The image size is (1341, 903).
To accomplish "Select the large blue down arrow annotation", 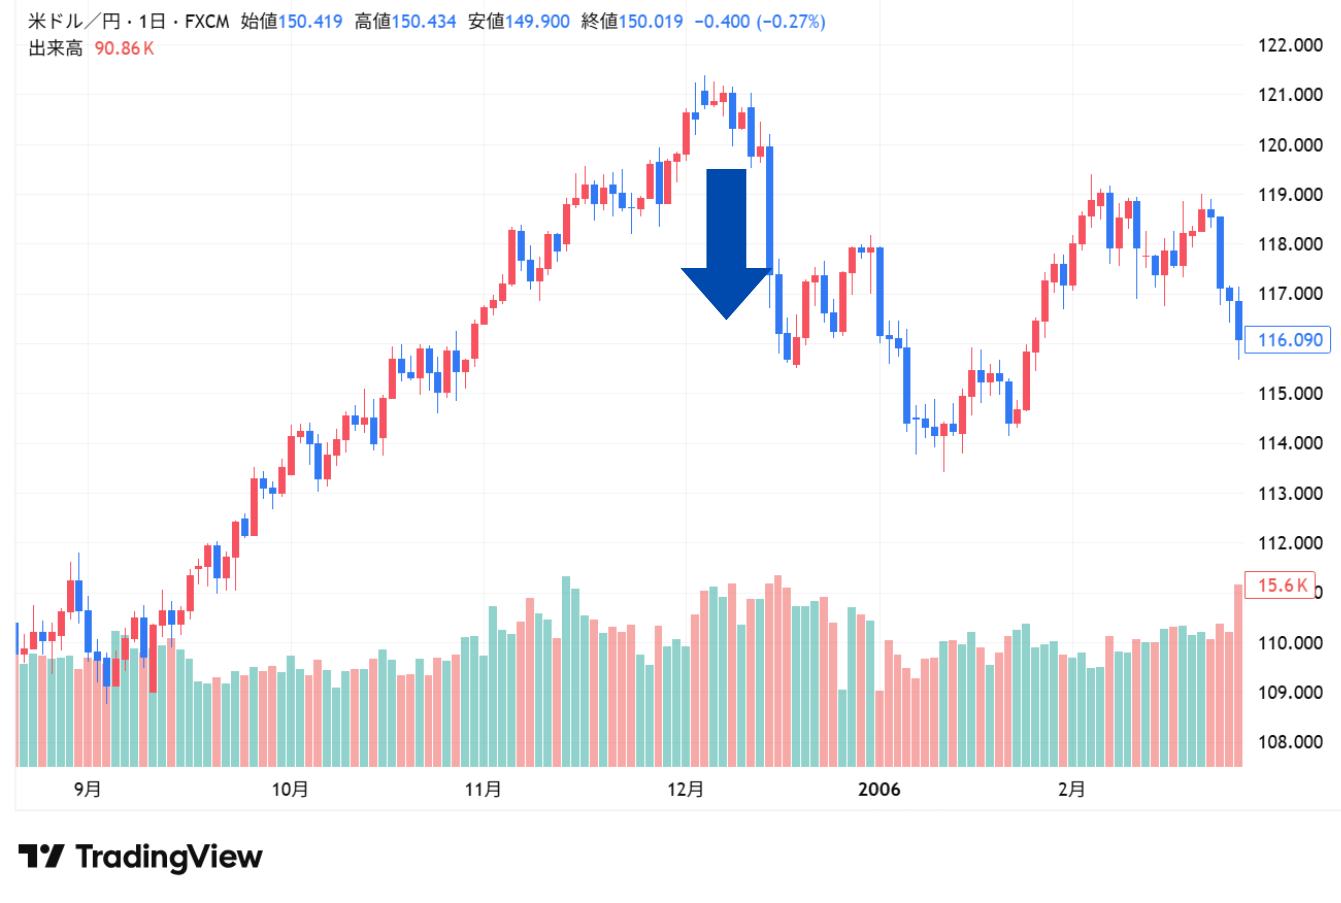I will [727, 240].
